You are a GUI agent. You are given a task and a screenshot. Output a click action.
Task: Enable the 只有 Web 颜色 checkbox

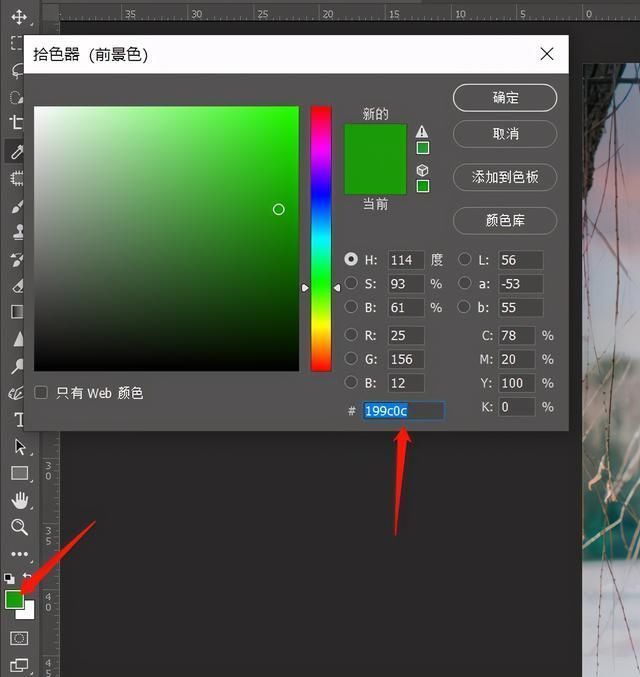(x=41, y=392)
